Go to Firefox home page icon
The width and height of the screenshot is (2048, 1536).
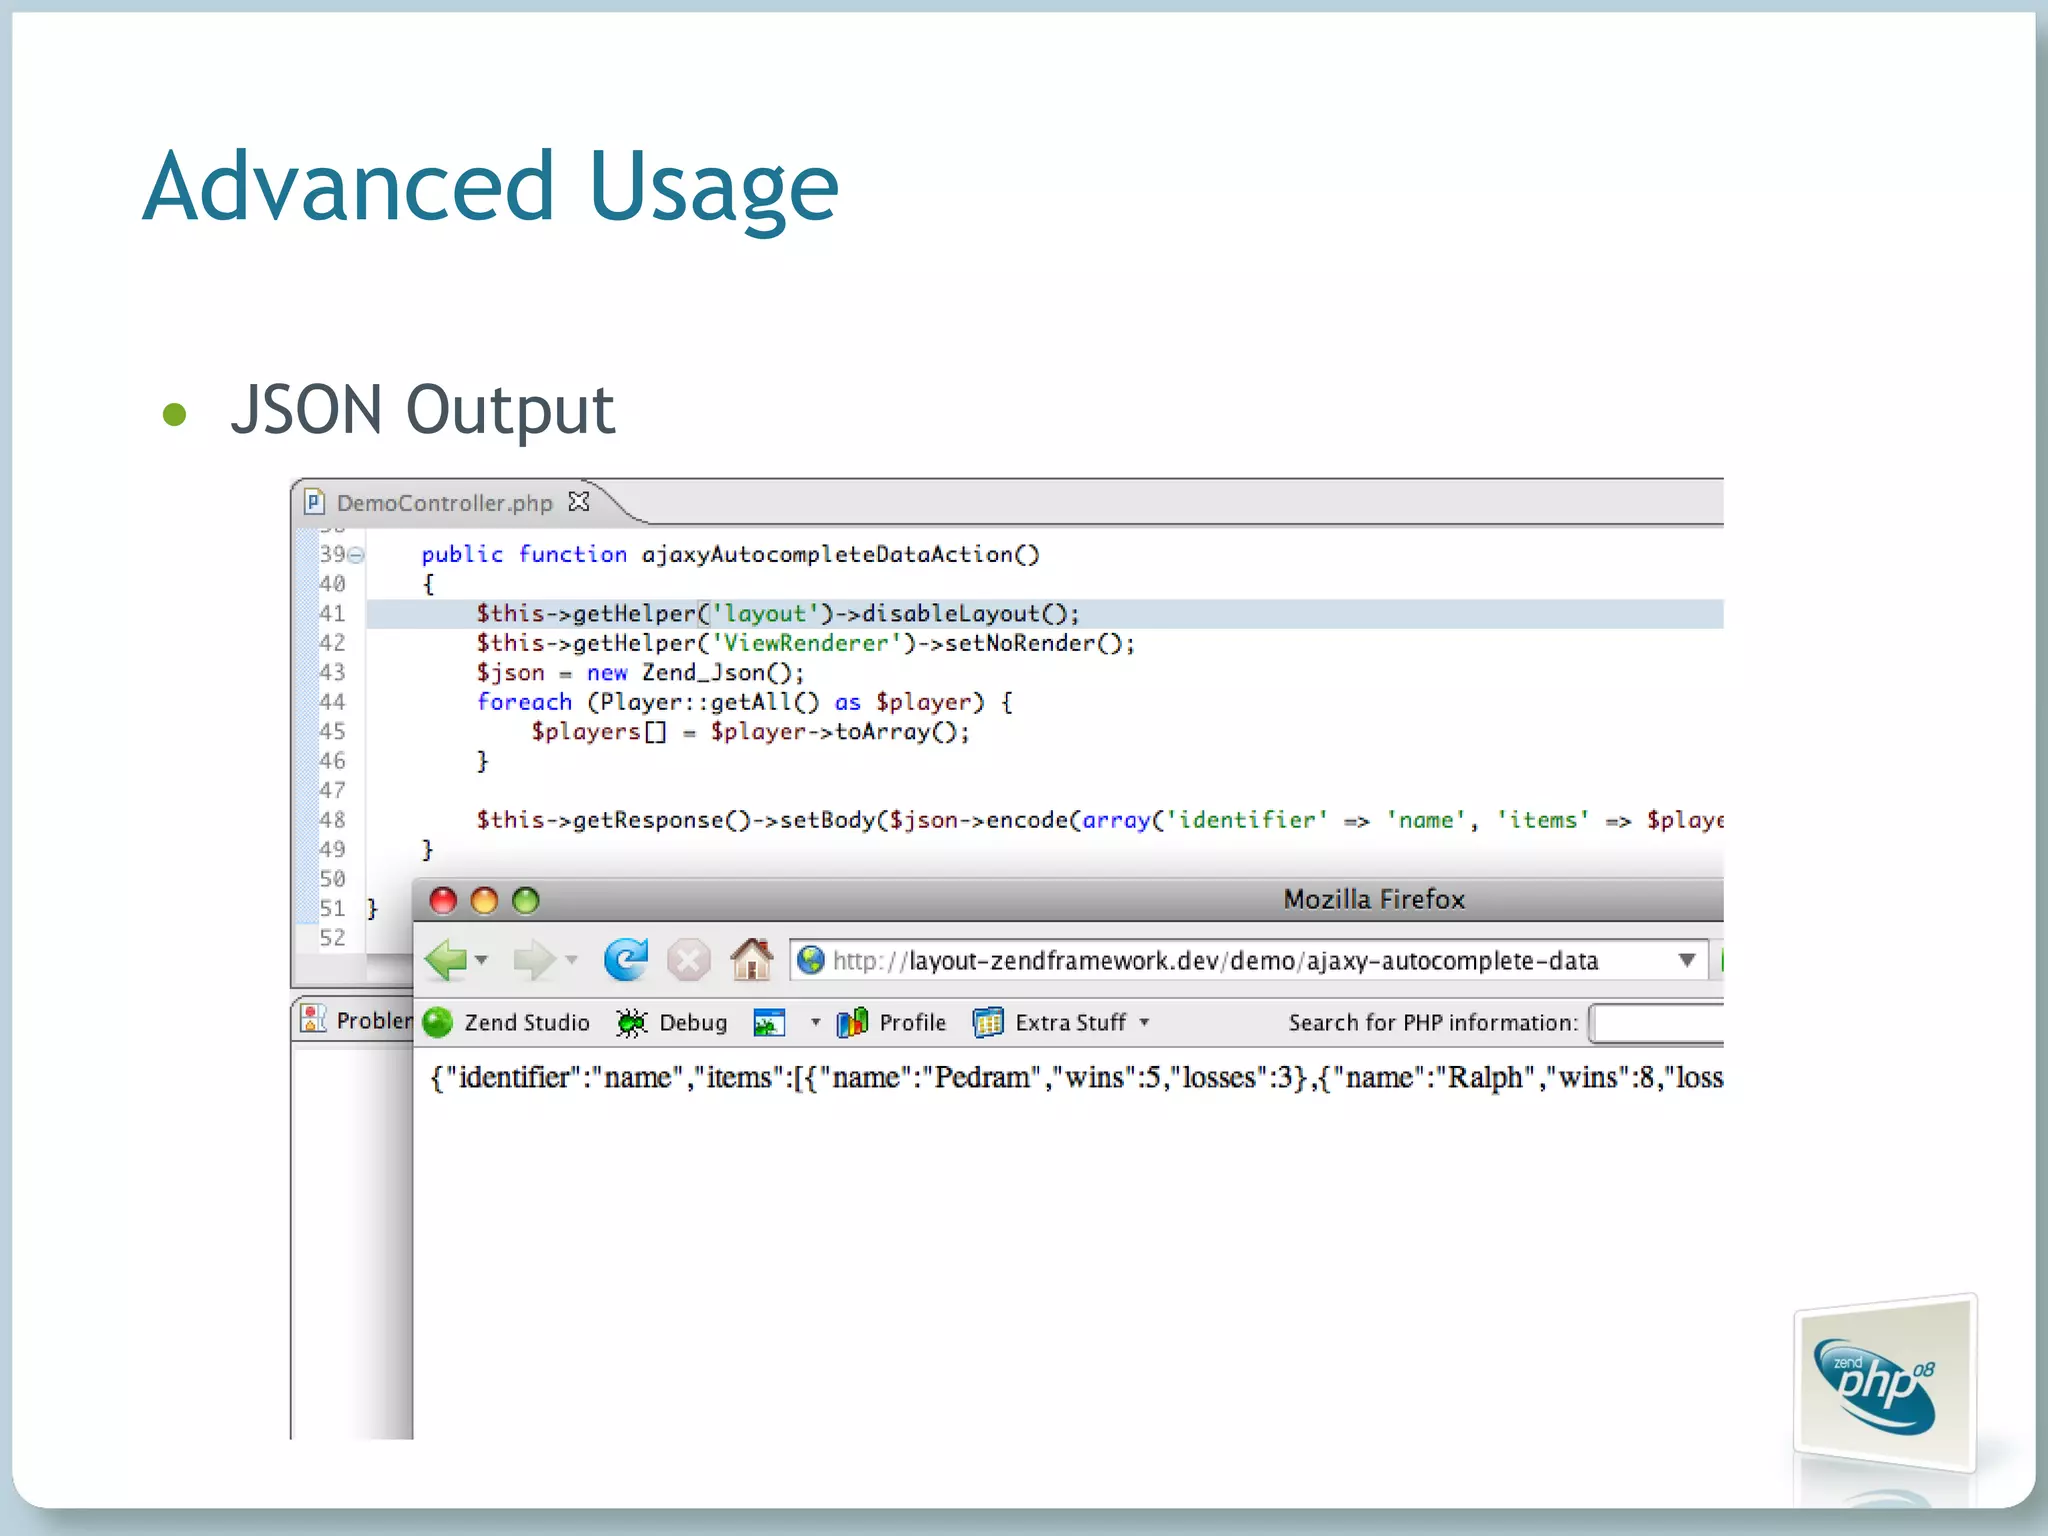(751, 960)
